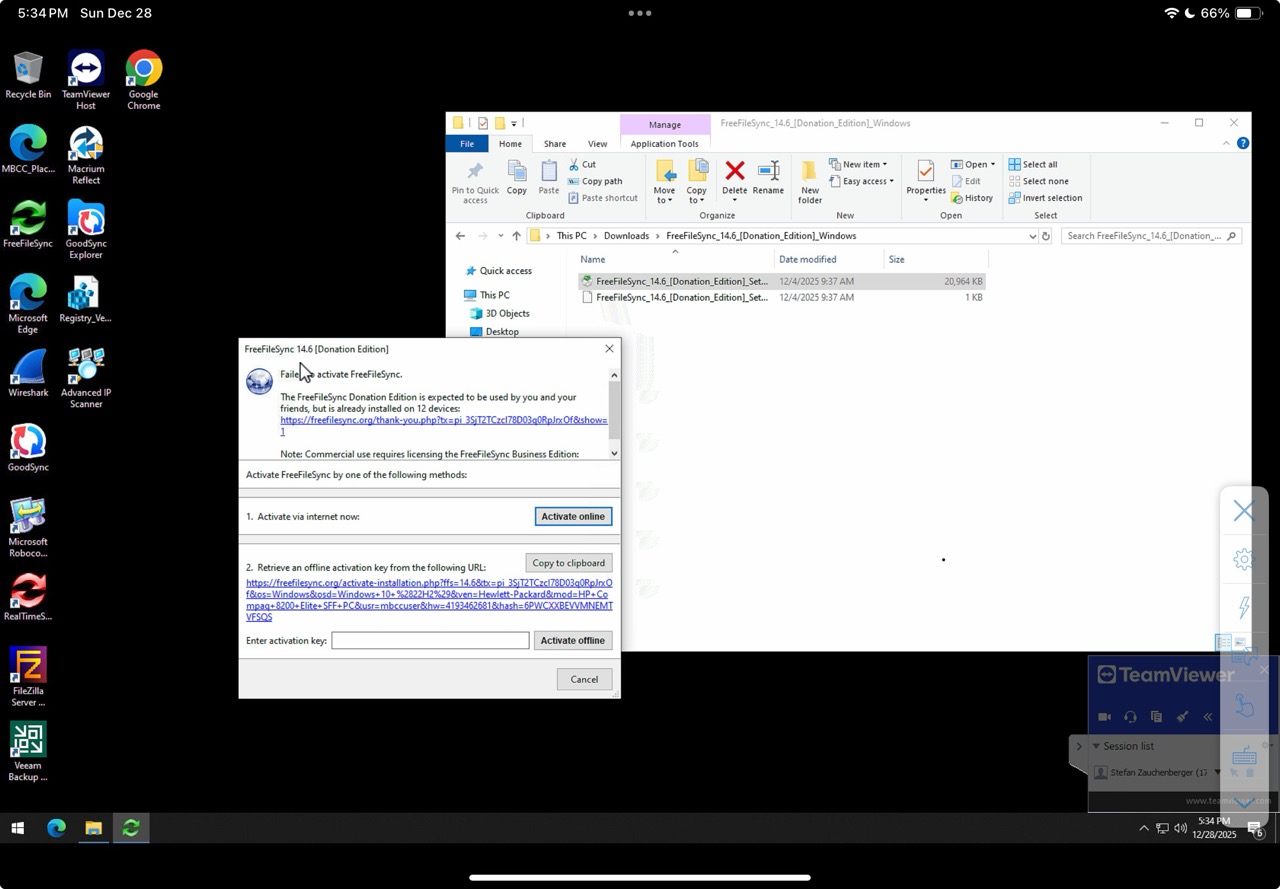Start video in TeamViewer panel
The height and width of the screenshot is (889, 1280).
(x=1105, y=717)
